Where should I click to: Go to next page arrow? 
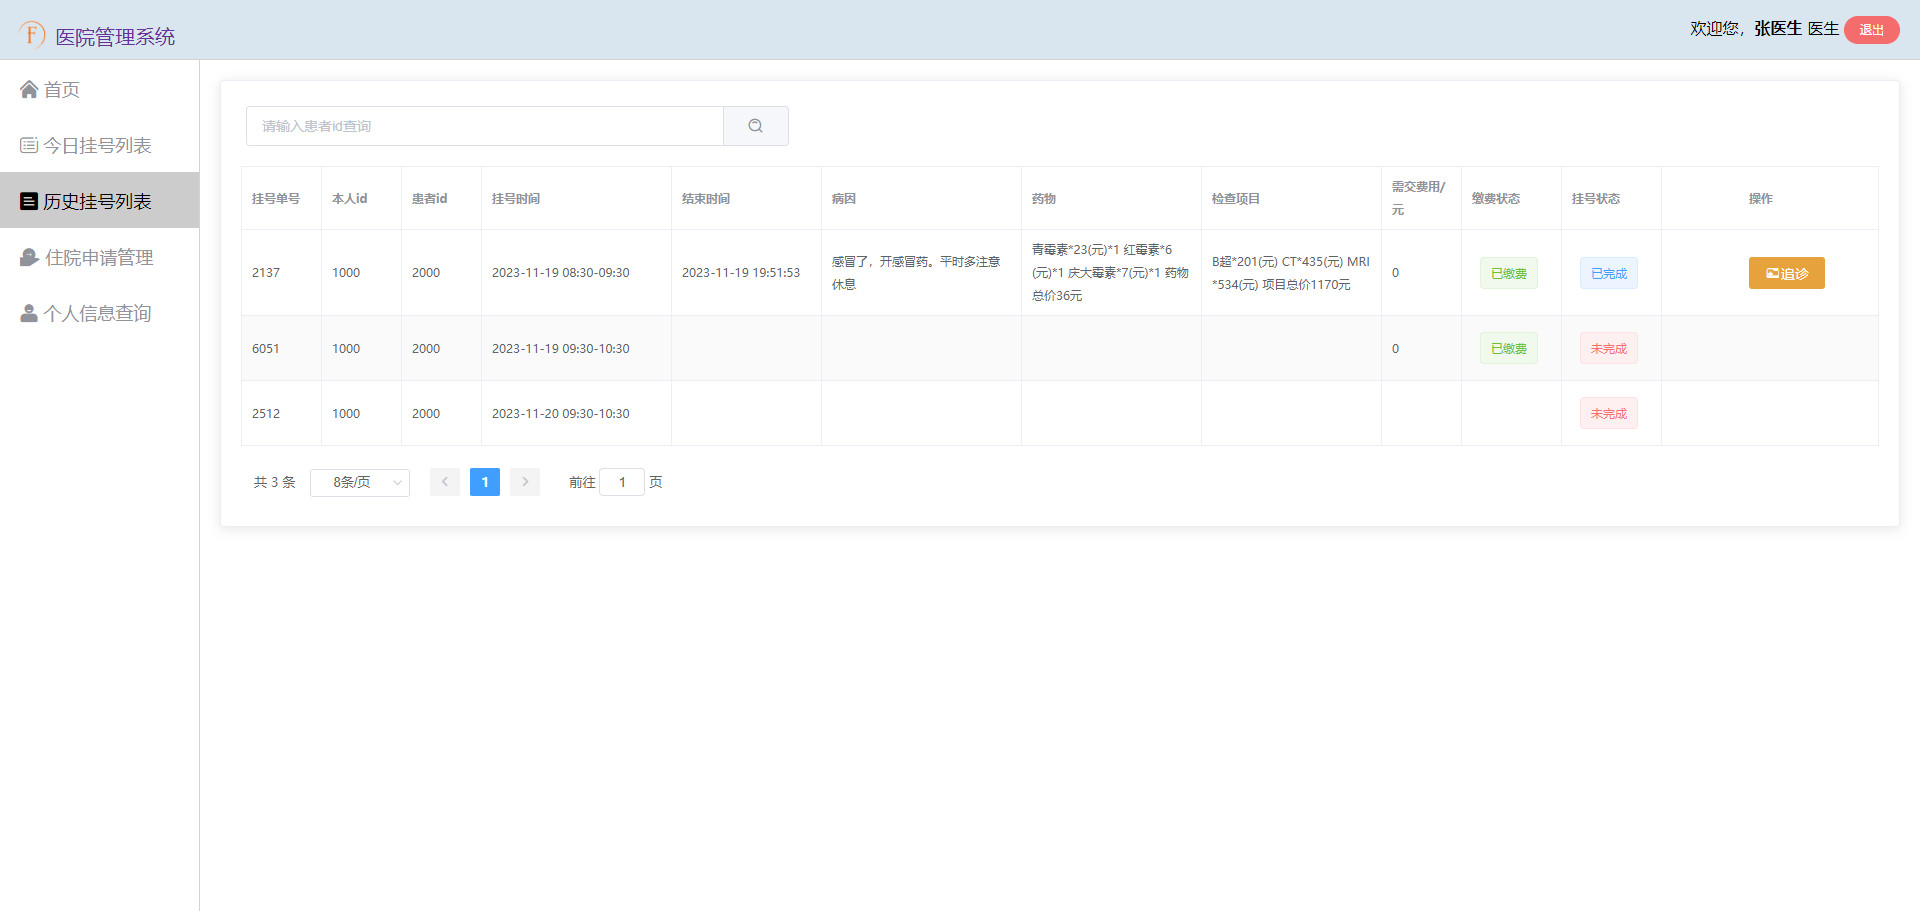coord(525,482)
